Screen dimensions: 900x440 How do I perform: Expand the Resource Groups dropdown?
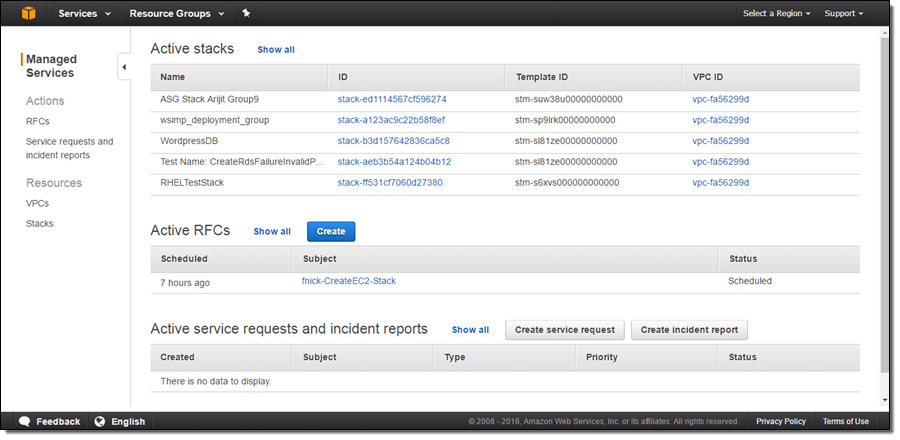coord(176,14)
